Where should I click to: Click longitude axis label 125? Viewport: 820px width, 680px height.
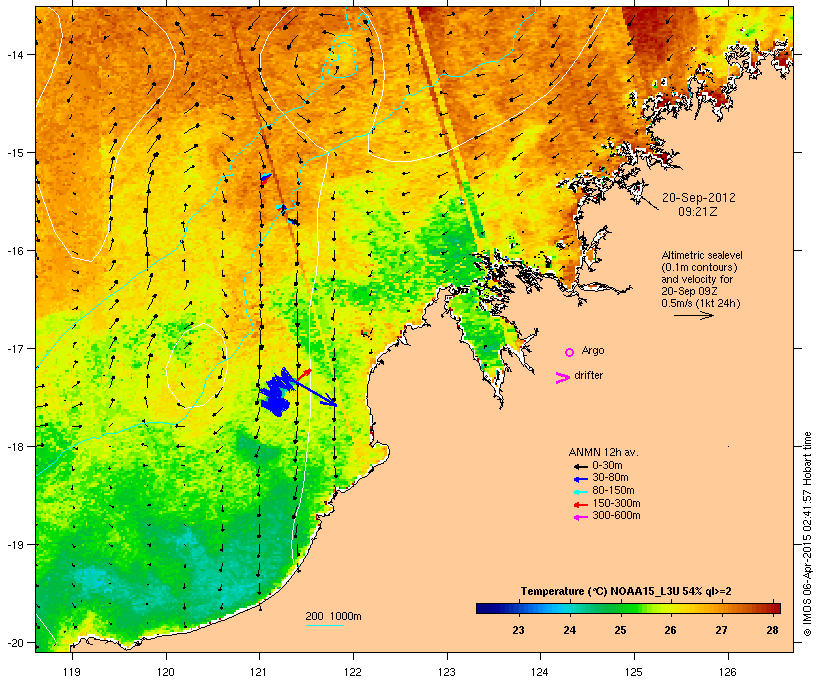point(634,672)
